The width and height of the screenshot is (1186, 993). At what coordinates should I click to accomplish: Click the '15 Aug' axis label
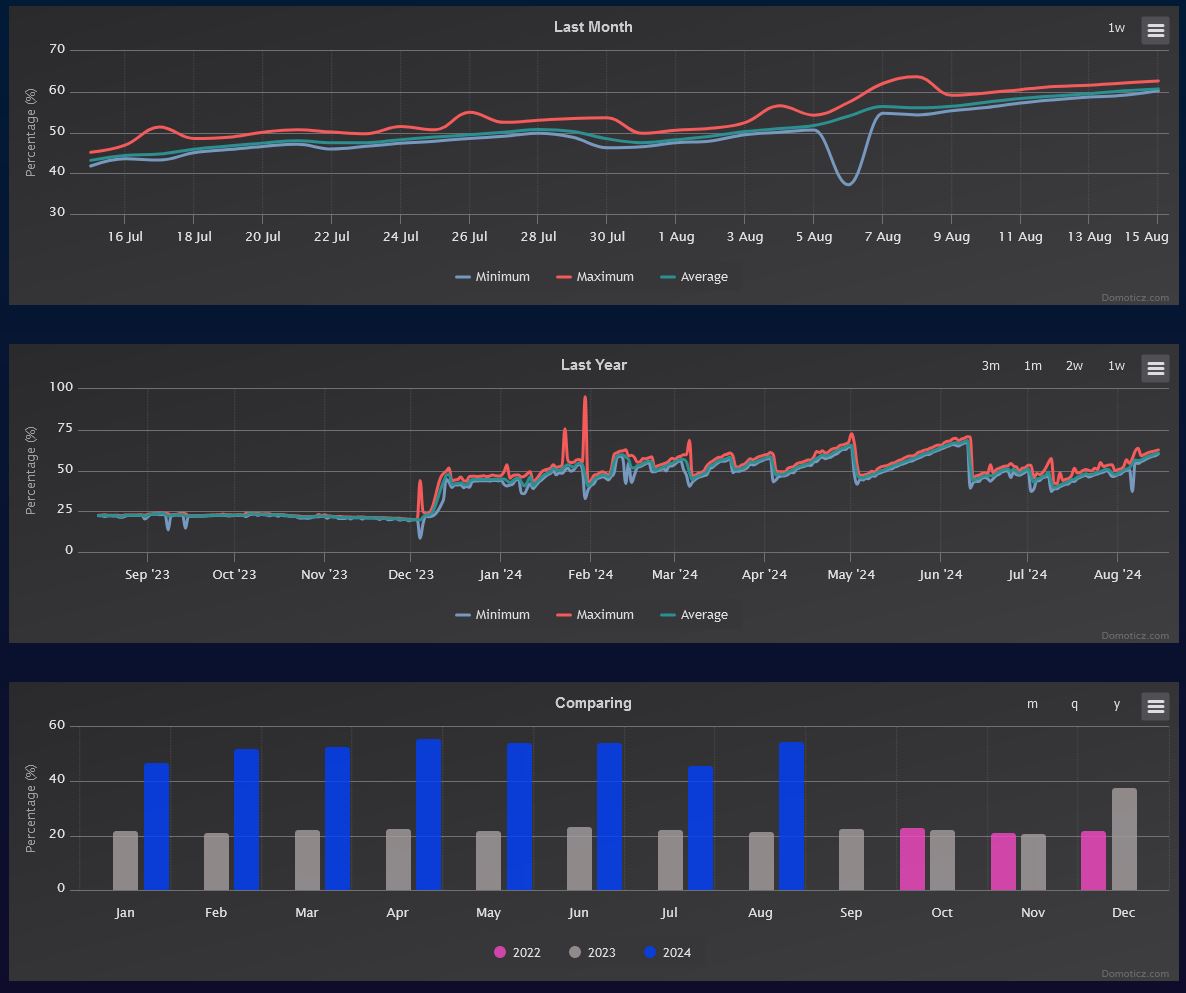[x=1146, y=237]
